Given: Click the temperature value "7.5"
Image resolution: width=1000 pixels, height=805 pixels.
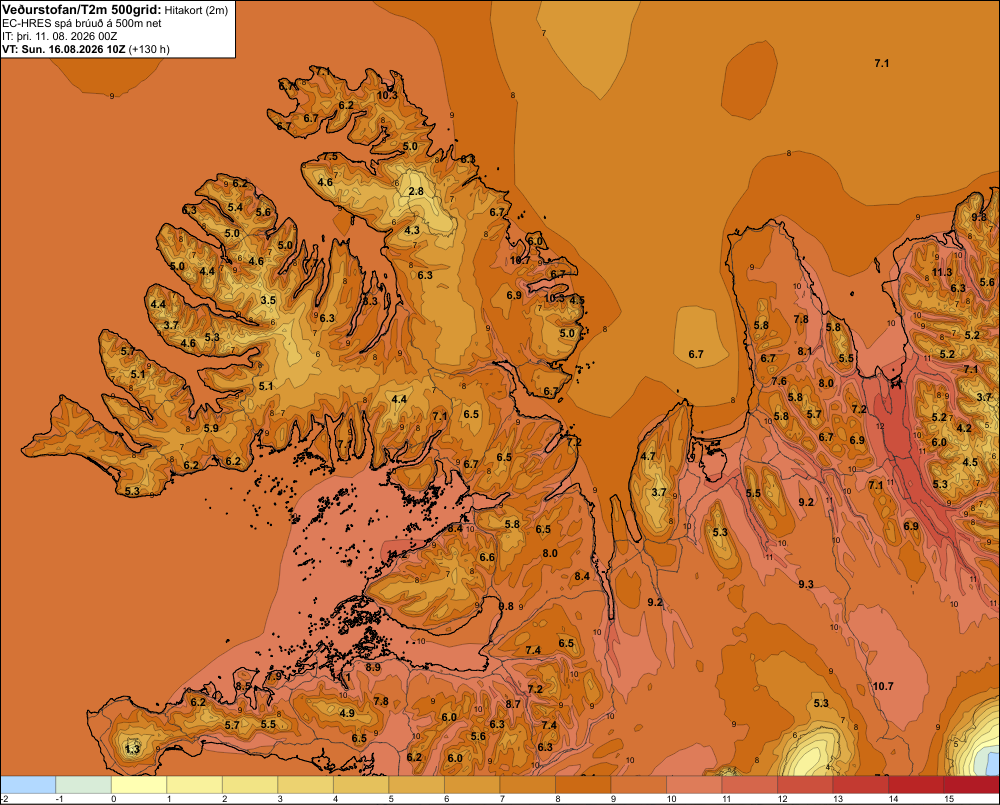Looking at the screenshot, I should point(330,156).
